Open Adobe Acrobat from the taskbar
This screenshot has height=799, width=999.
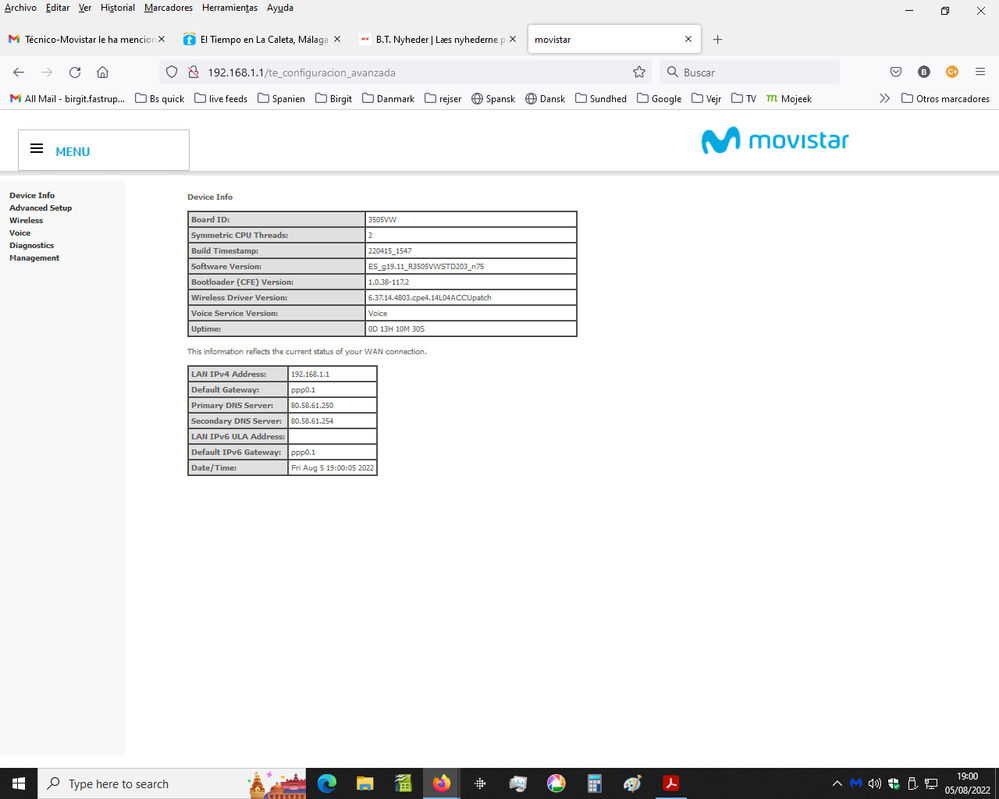pos(671,783)
